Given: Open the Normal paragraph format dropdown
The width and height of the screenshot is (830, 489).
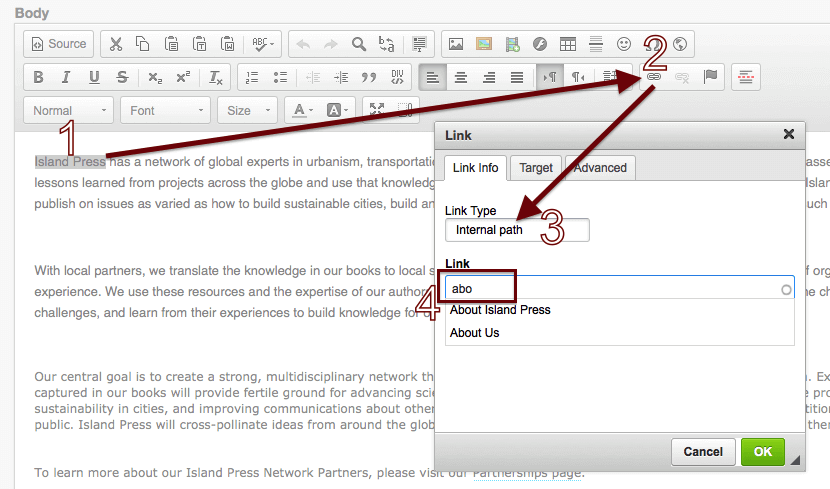Looking at the screenshot, I should click(68, 110).
